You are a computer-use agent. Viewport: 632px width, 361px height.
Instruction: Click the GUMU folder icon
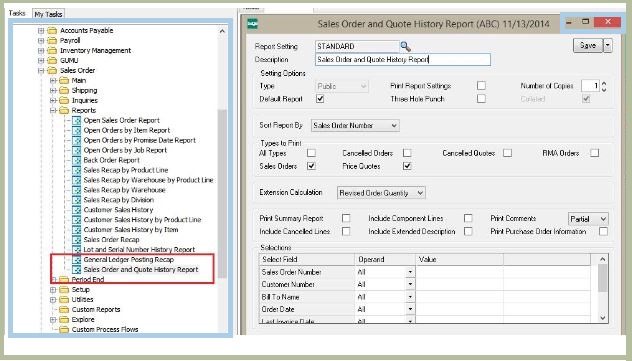(x=52, y=60)
